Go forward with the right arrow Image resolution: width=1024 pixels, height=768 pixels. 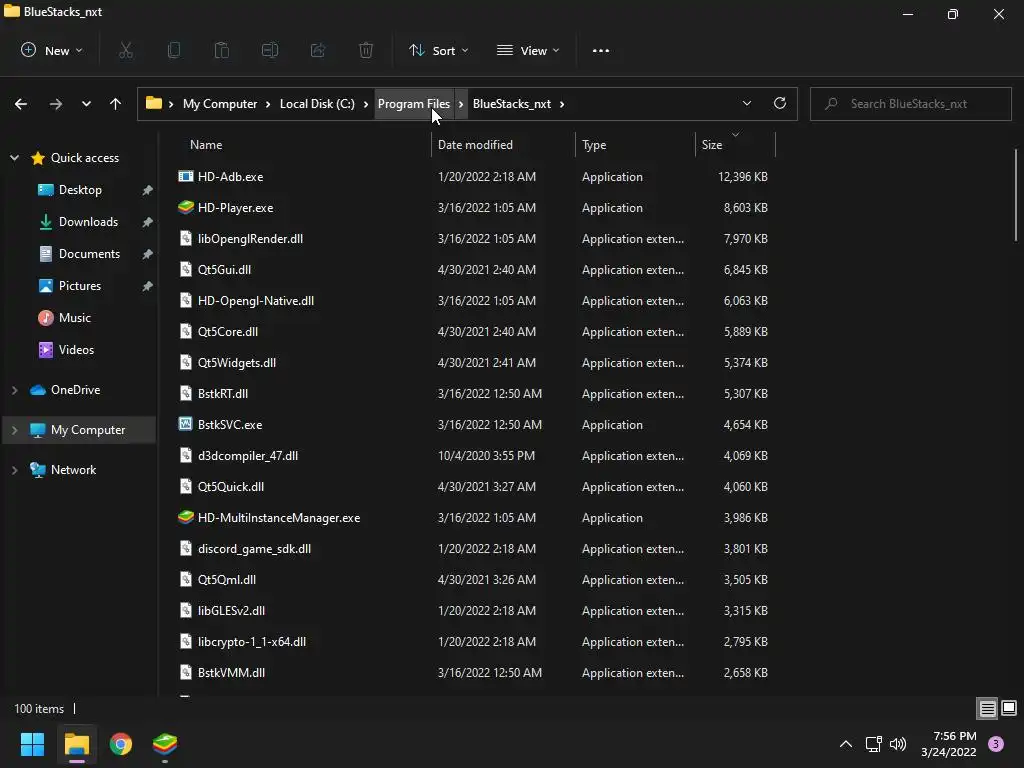coord(56,104)
